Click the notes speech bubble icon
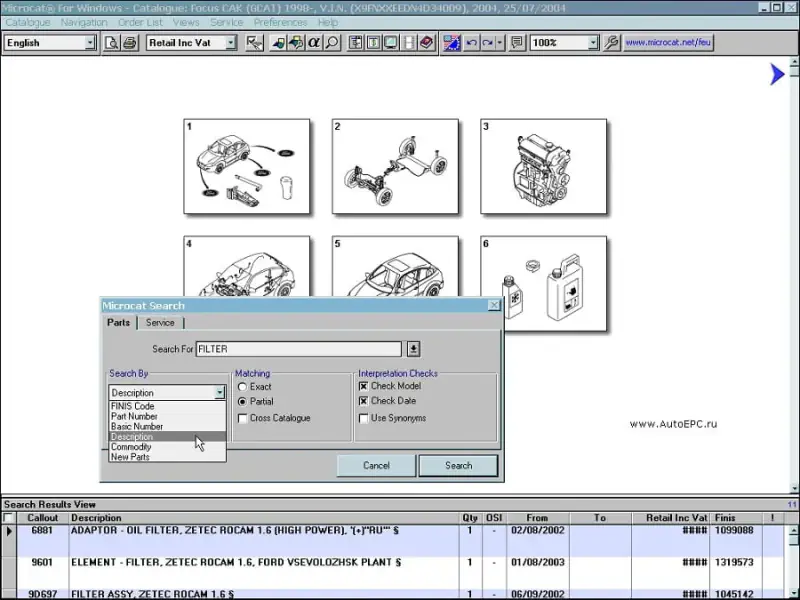Image resolution: width=800 pixels, height=600 pixels. click(x=516, y=43)
